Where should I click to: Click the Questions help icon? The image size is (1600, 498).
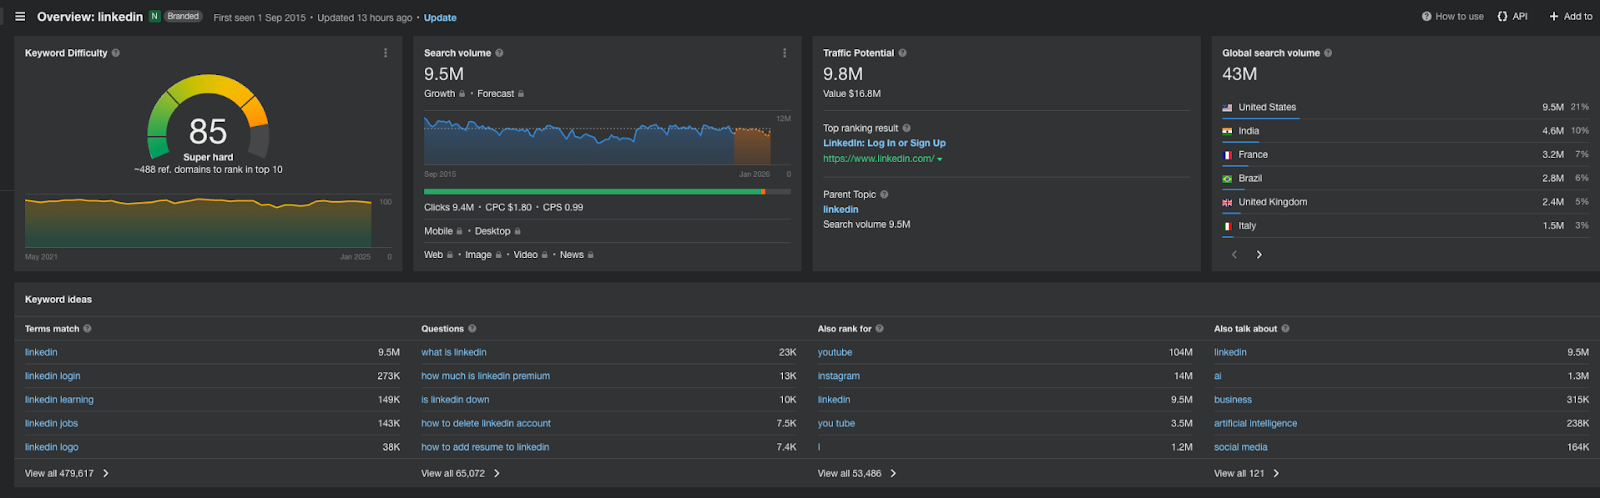tap(472, 329)
